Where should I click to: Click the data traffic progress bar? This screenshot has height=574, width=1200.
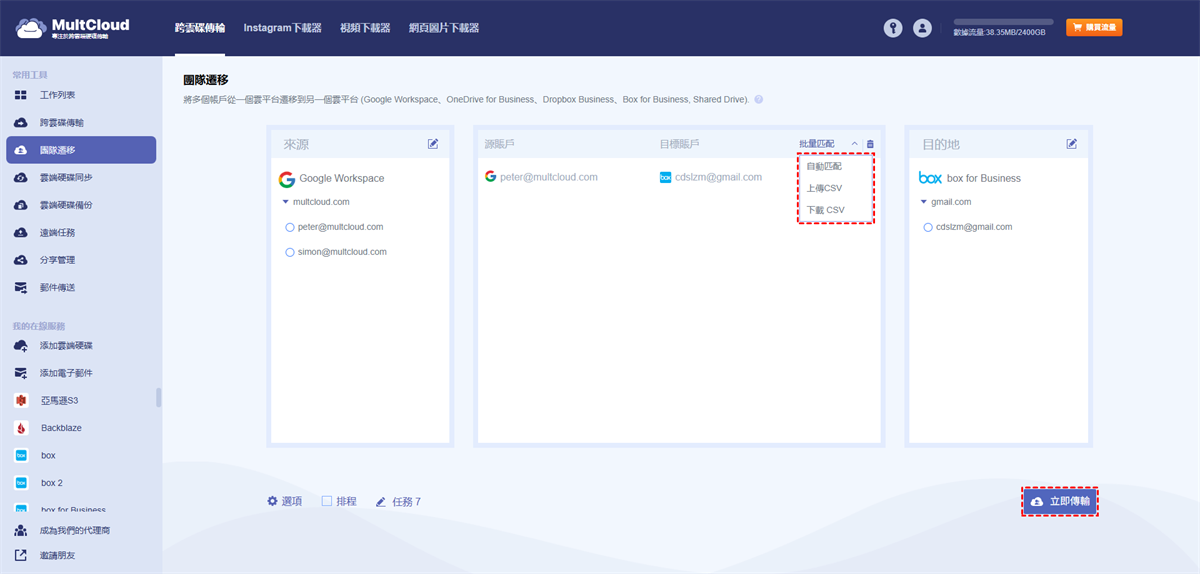pyautogui.click(x=1003, y=21)
